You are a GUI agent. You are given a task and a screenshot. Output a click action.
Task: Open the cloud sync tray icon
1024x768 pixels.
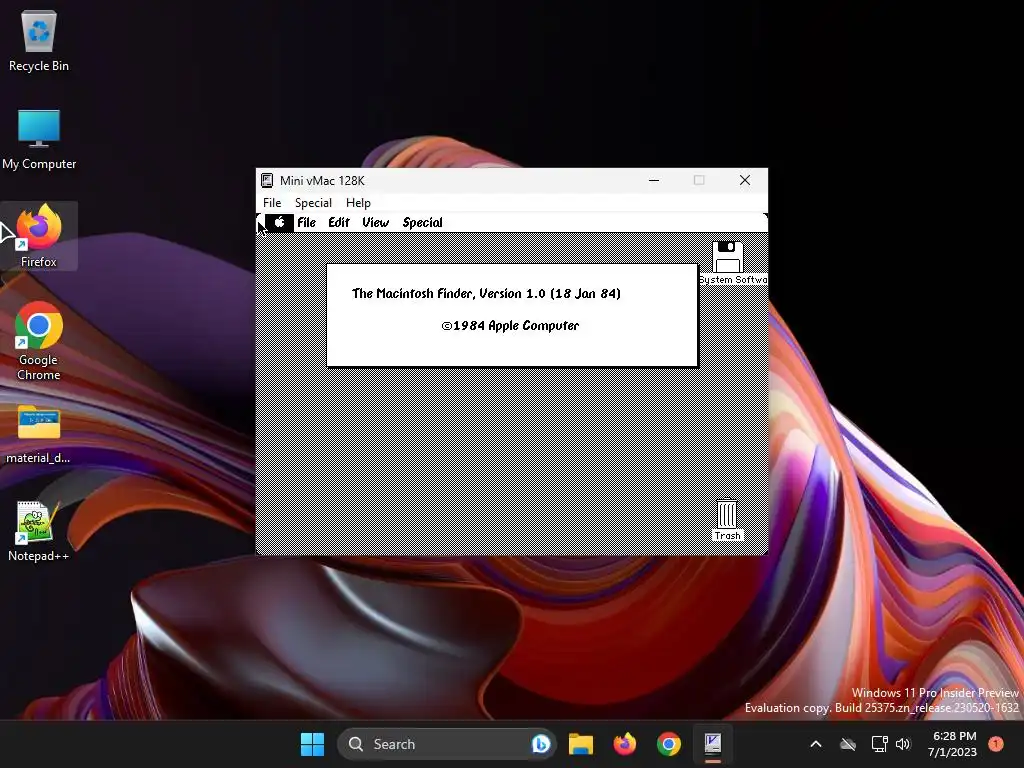coord(848,744)
